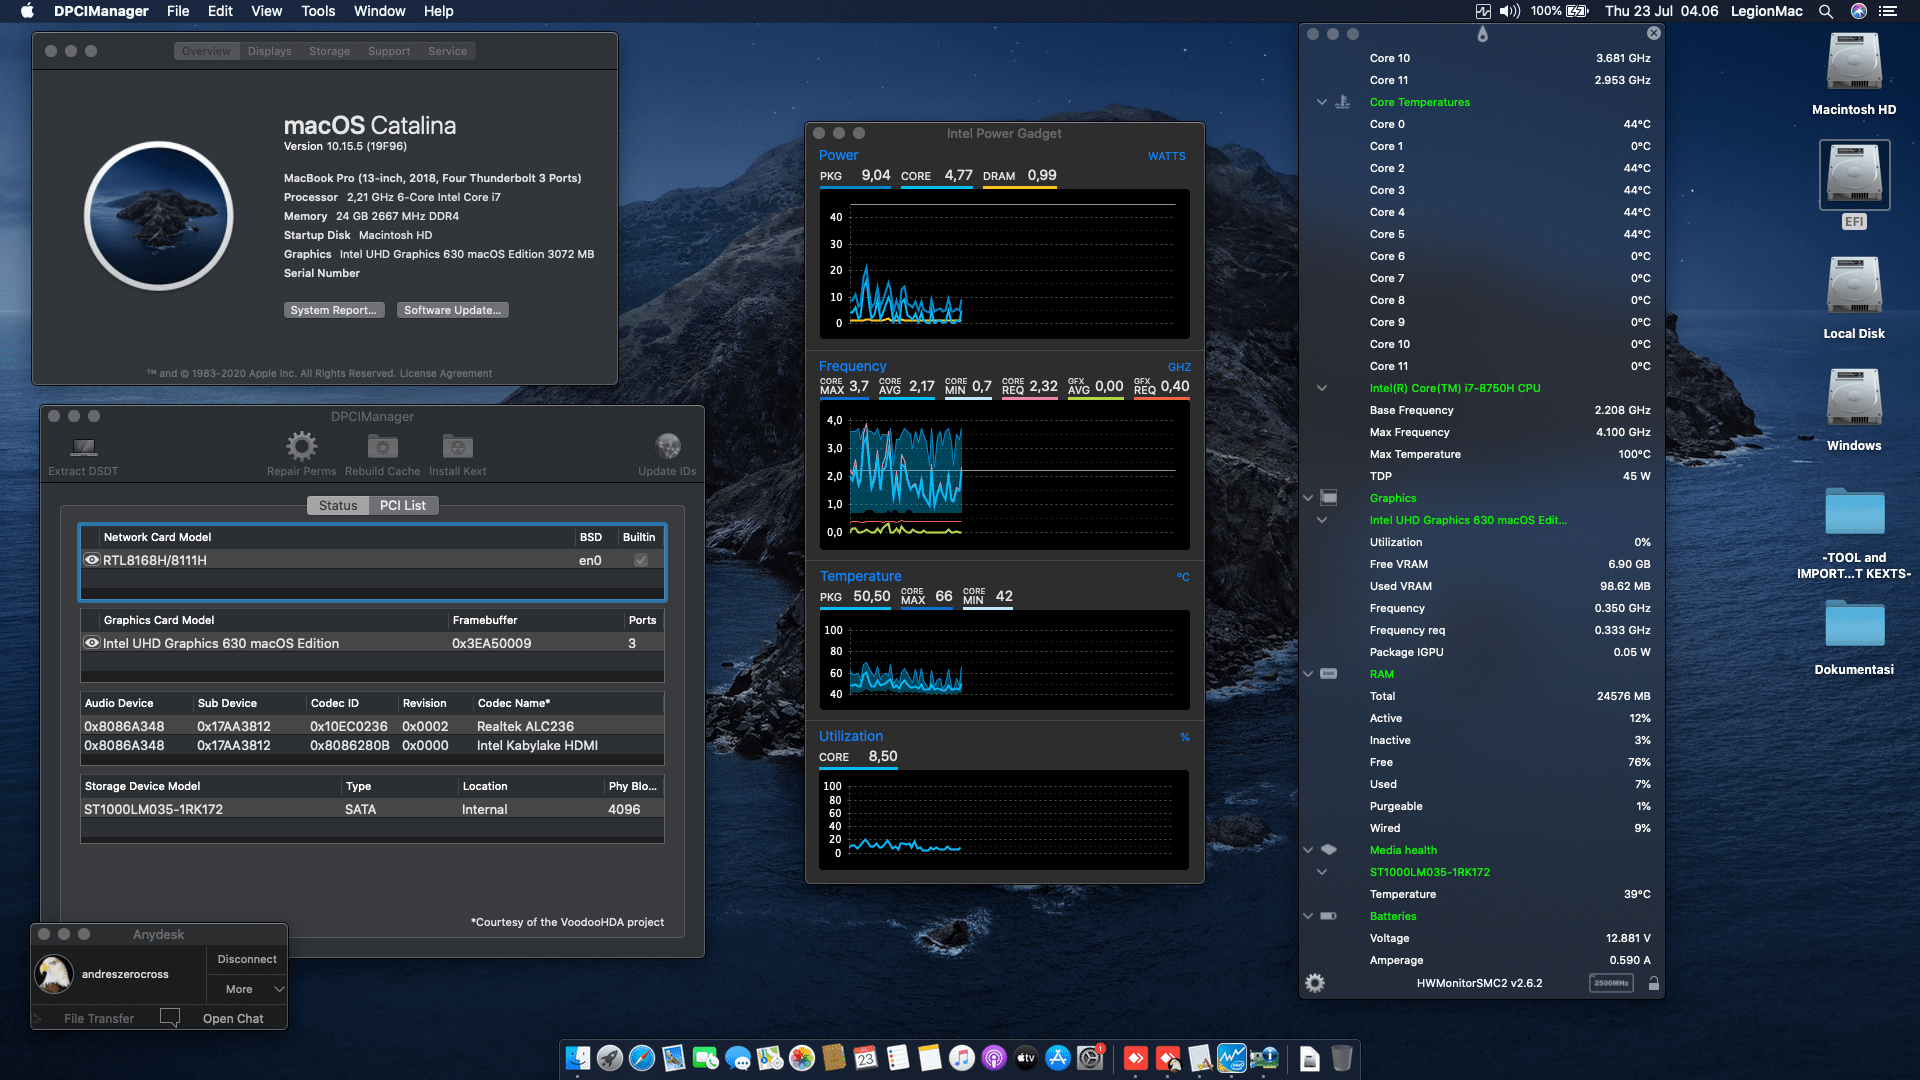
Task: Collapse Intel UHD Graphics 630 subgroup
Action: click(1322, 520)
